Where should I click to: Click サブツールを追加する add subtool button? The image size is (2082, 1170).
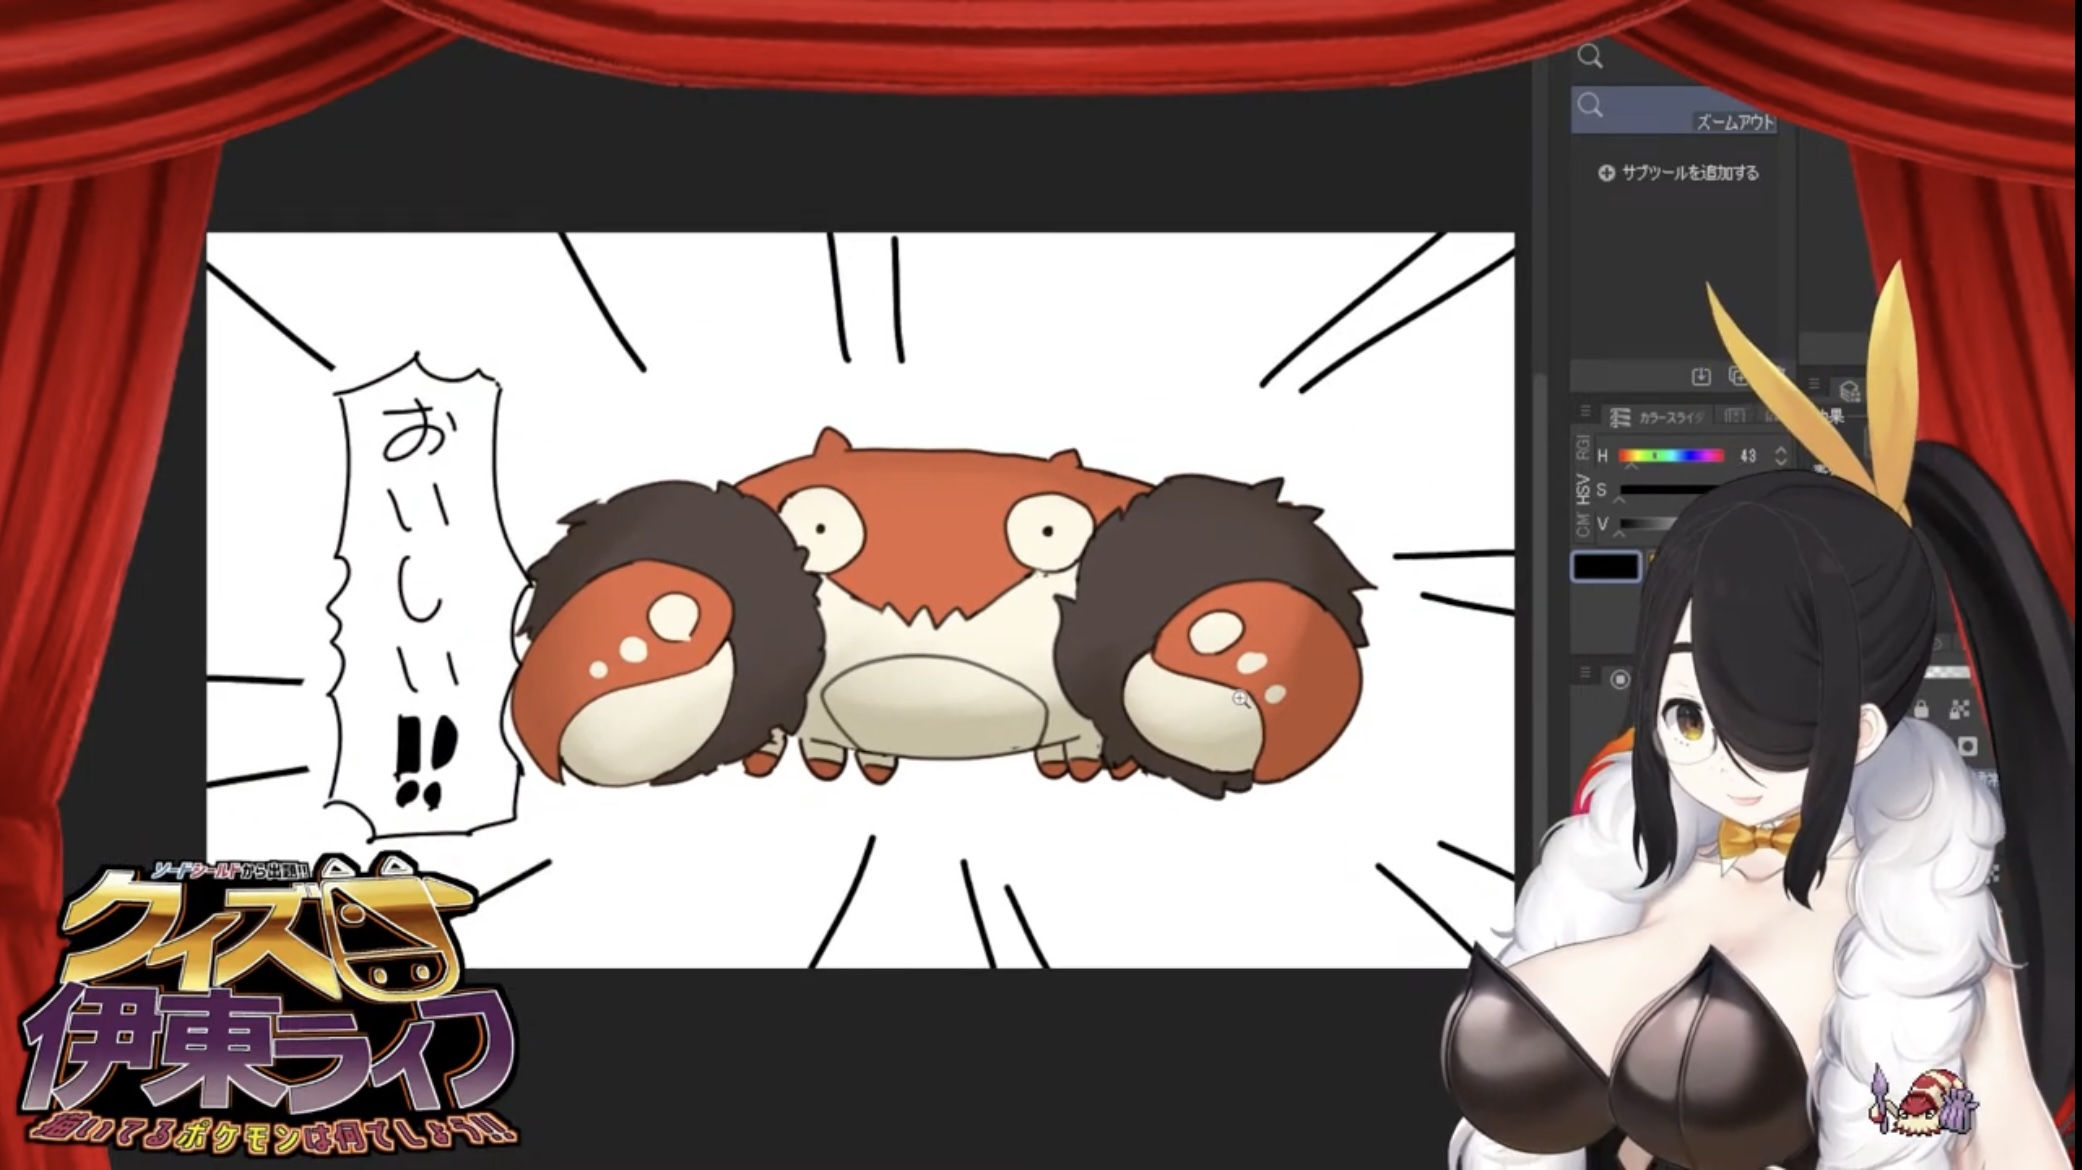click(1678, 173)
